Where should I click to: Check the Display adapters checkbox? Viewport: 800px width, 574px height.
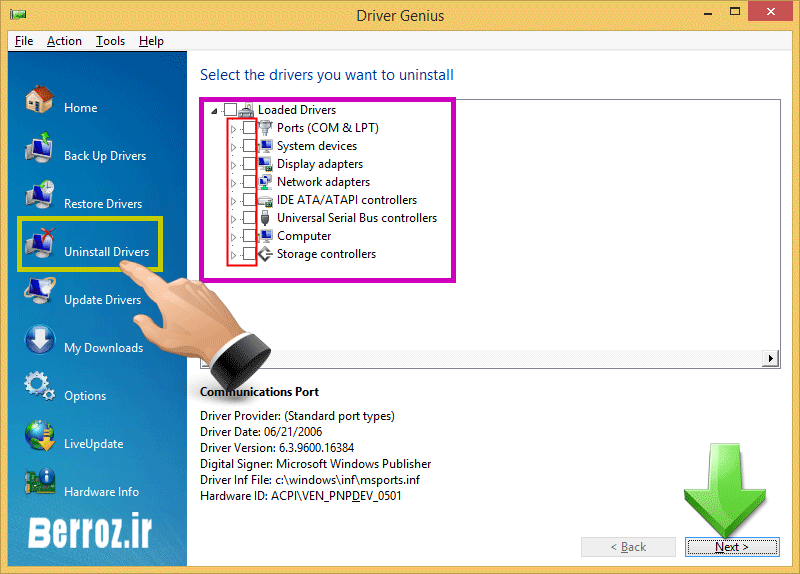coord(249,164)
